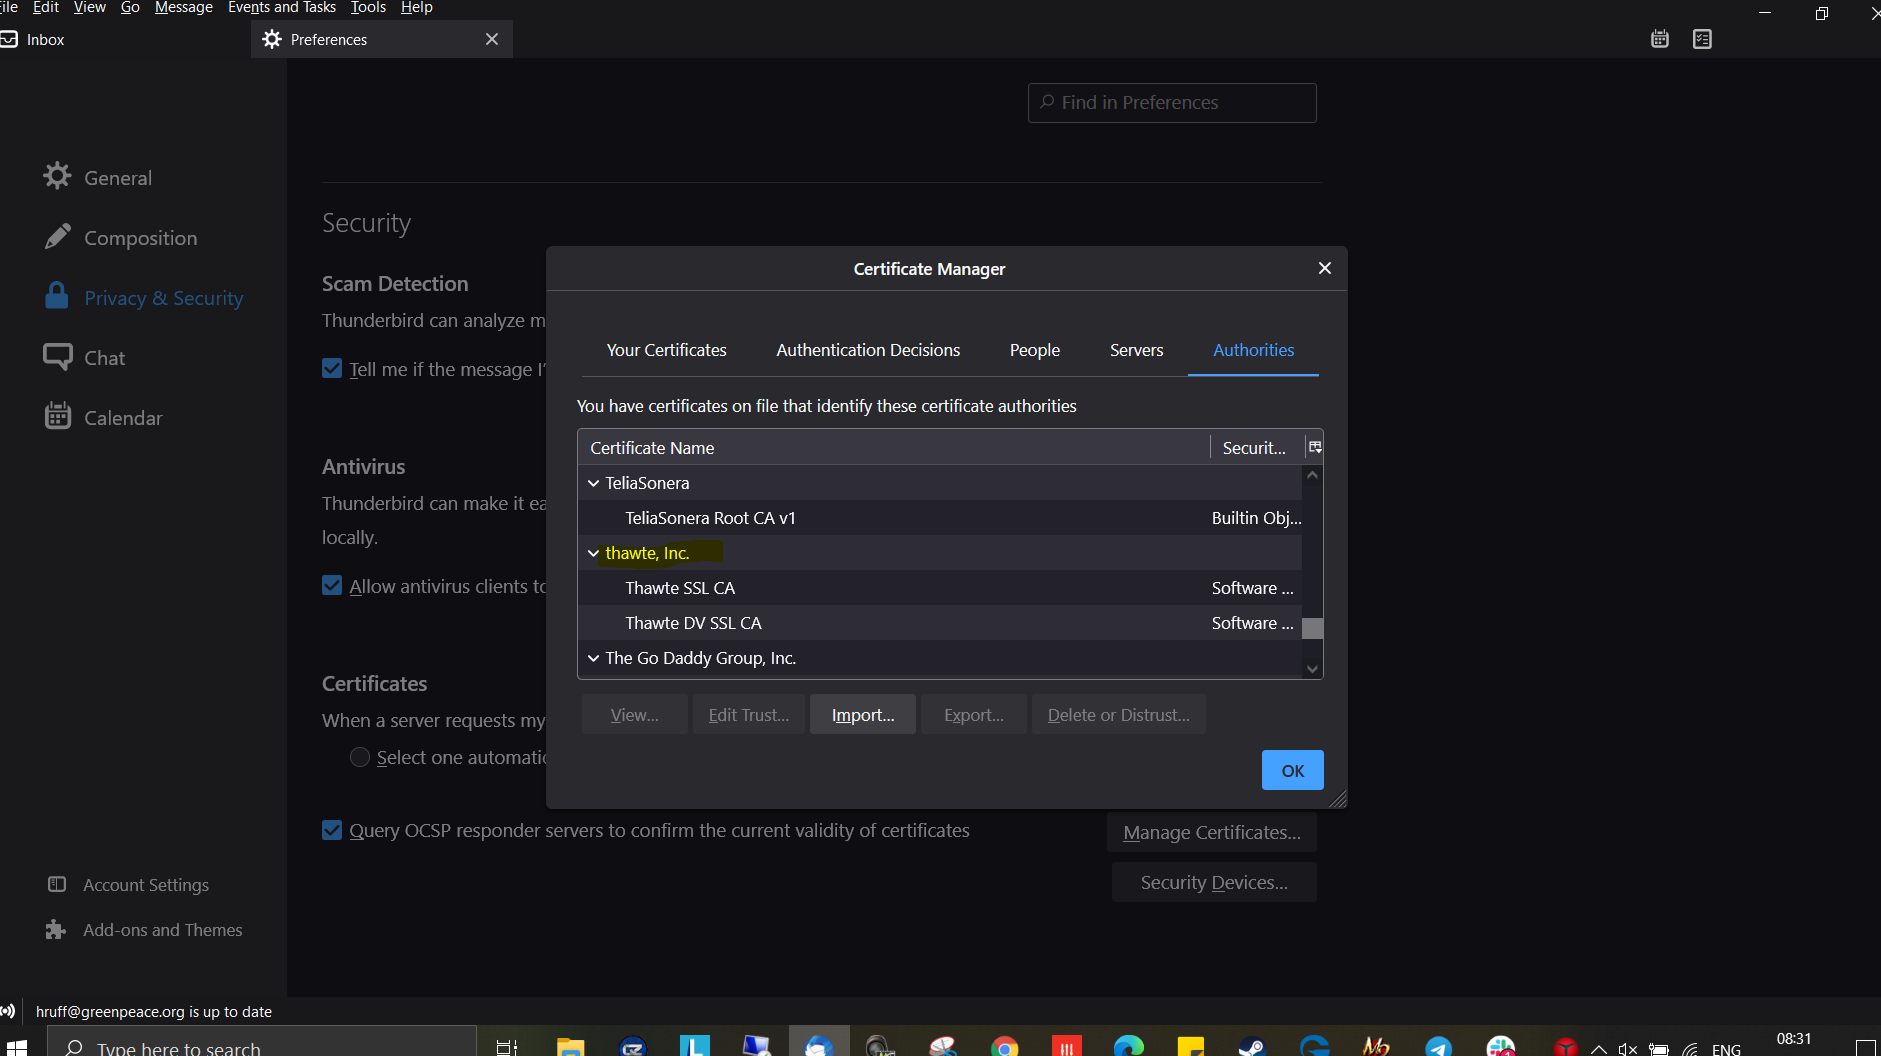
Task: Click the muted volume tray icon
Action: tap(1628, 1049)
